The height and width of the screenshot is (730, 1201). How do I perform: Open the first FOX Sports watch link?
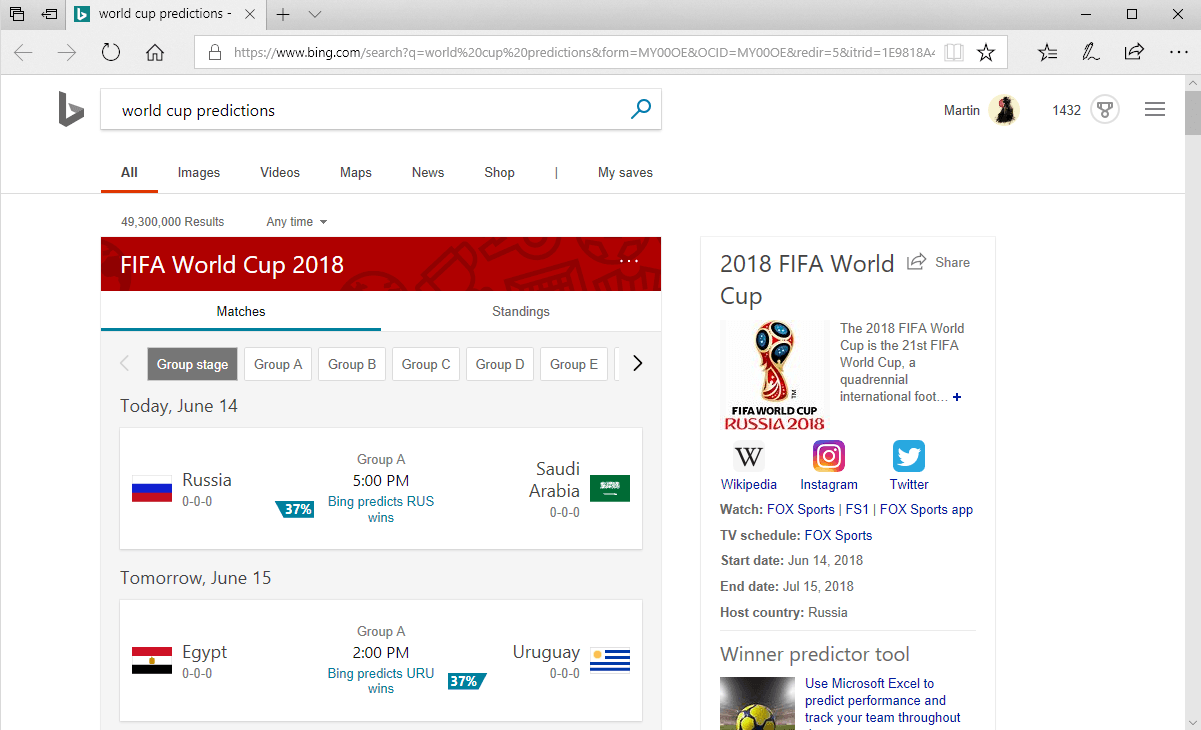(801, 509)
